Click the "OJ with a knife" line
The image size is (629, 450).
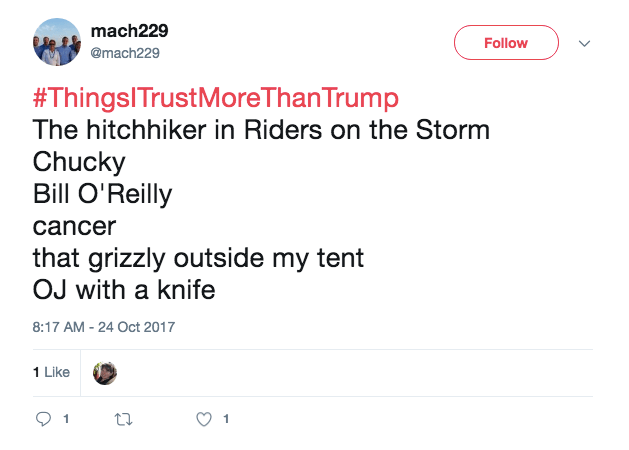pos(124,290)
